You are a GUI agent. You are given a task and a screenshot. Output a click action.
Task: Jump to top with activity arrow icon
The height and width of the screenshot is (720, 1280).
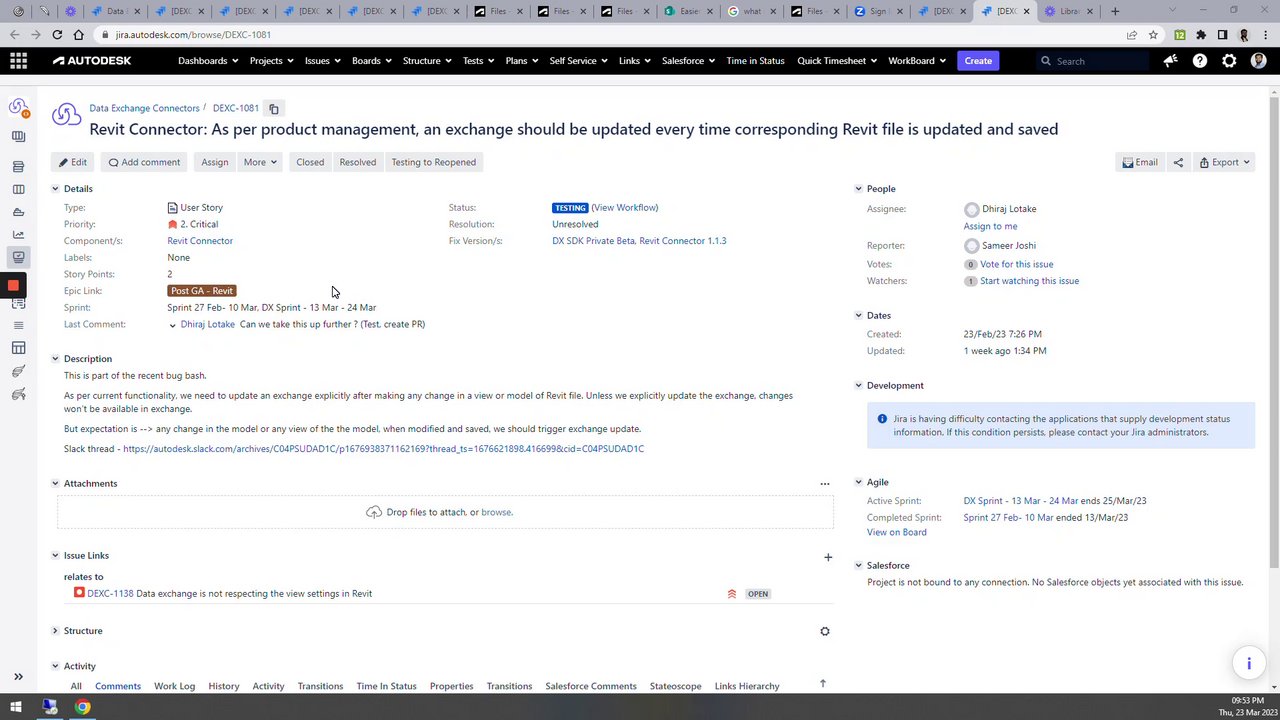pyautogui.click(x=823, y=683)
